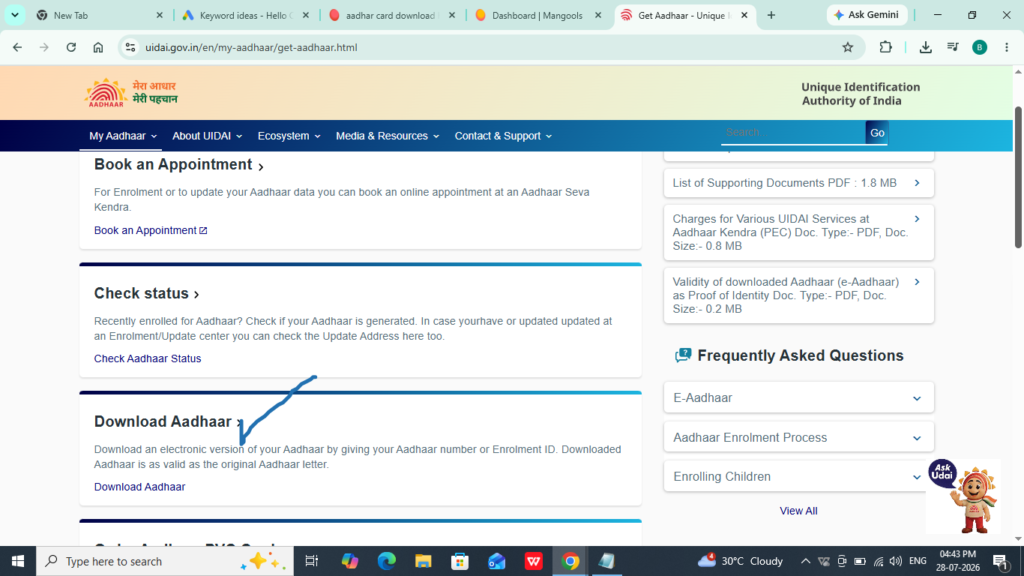
Task: Click the Download Aadhaar link
Action: [x=140, y=487]
